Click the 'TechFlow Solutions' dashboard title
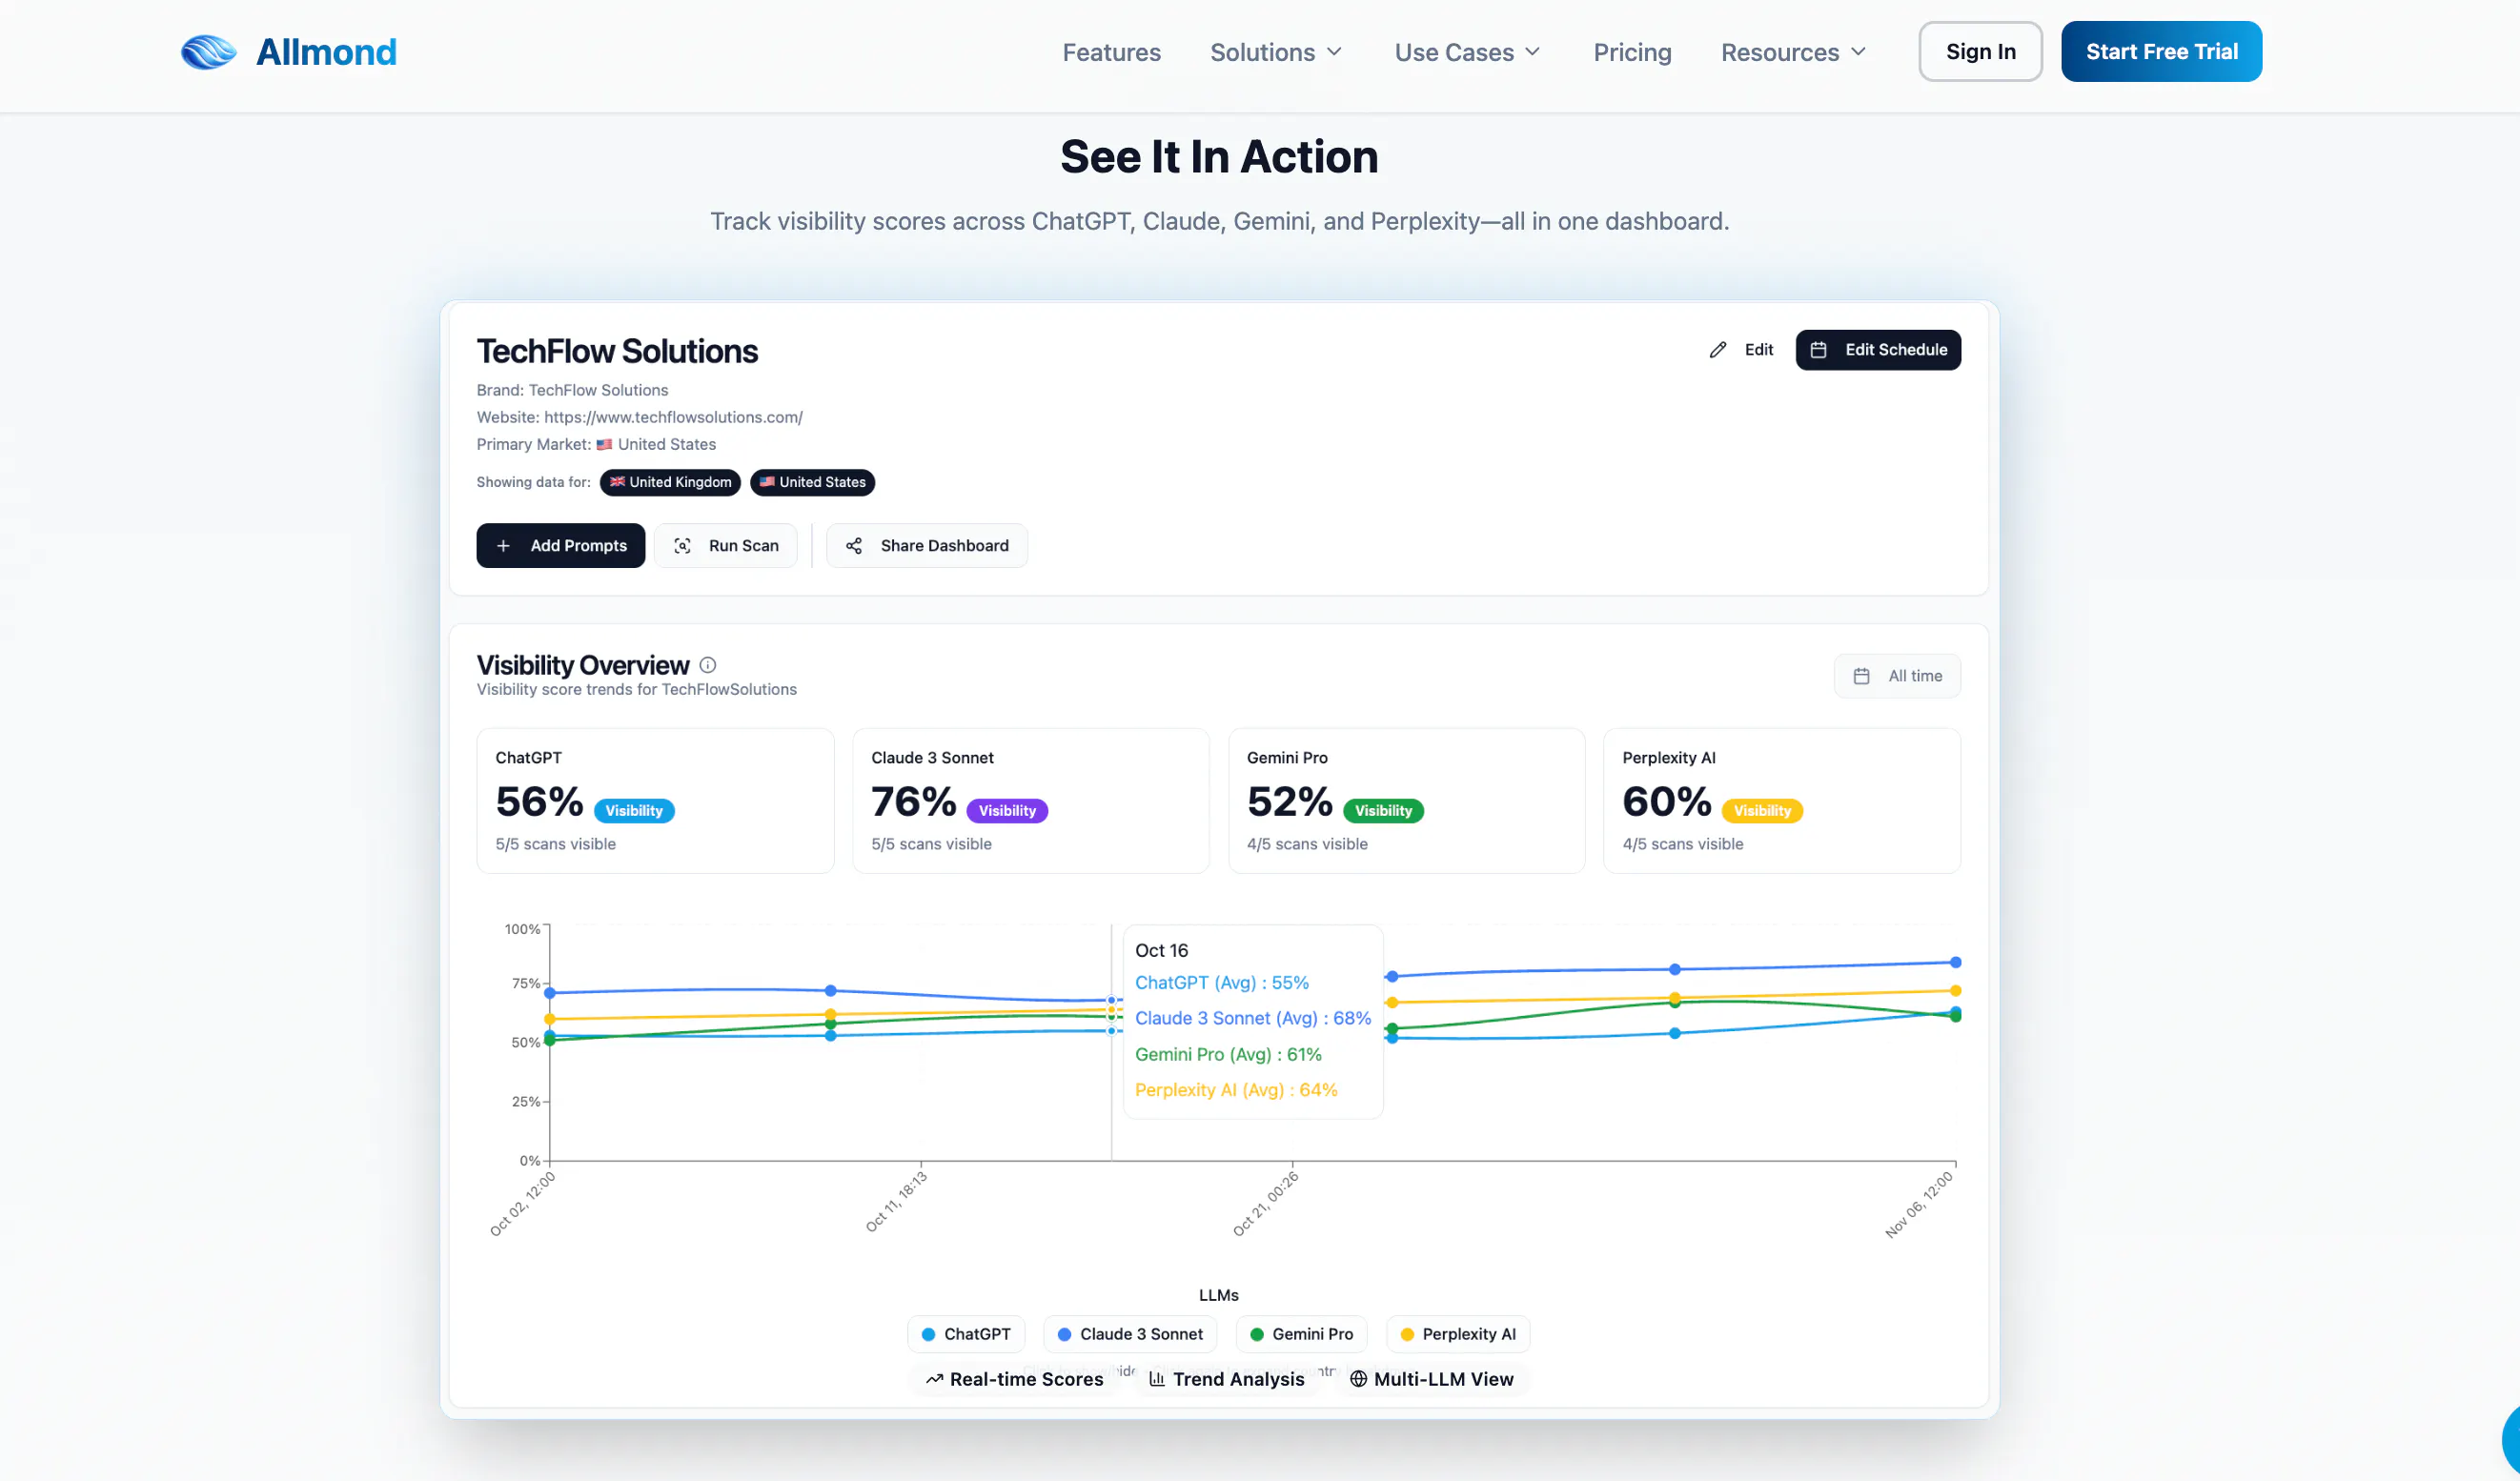This screenshot has width=2520, height=1481. point(617,352)
